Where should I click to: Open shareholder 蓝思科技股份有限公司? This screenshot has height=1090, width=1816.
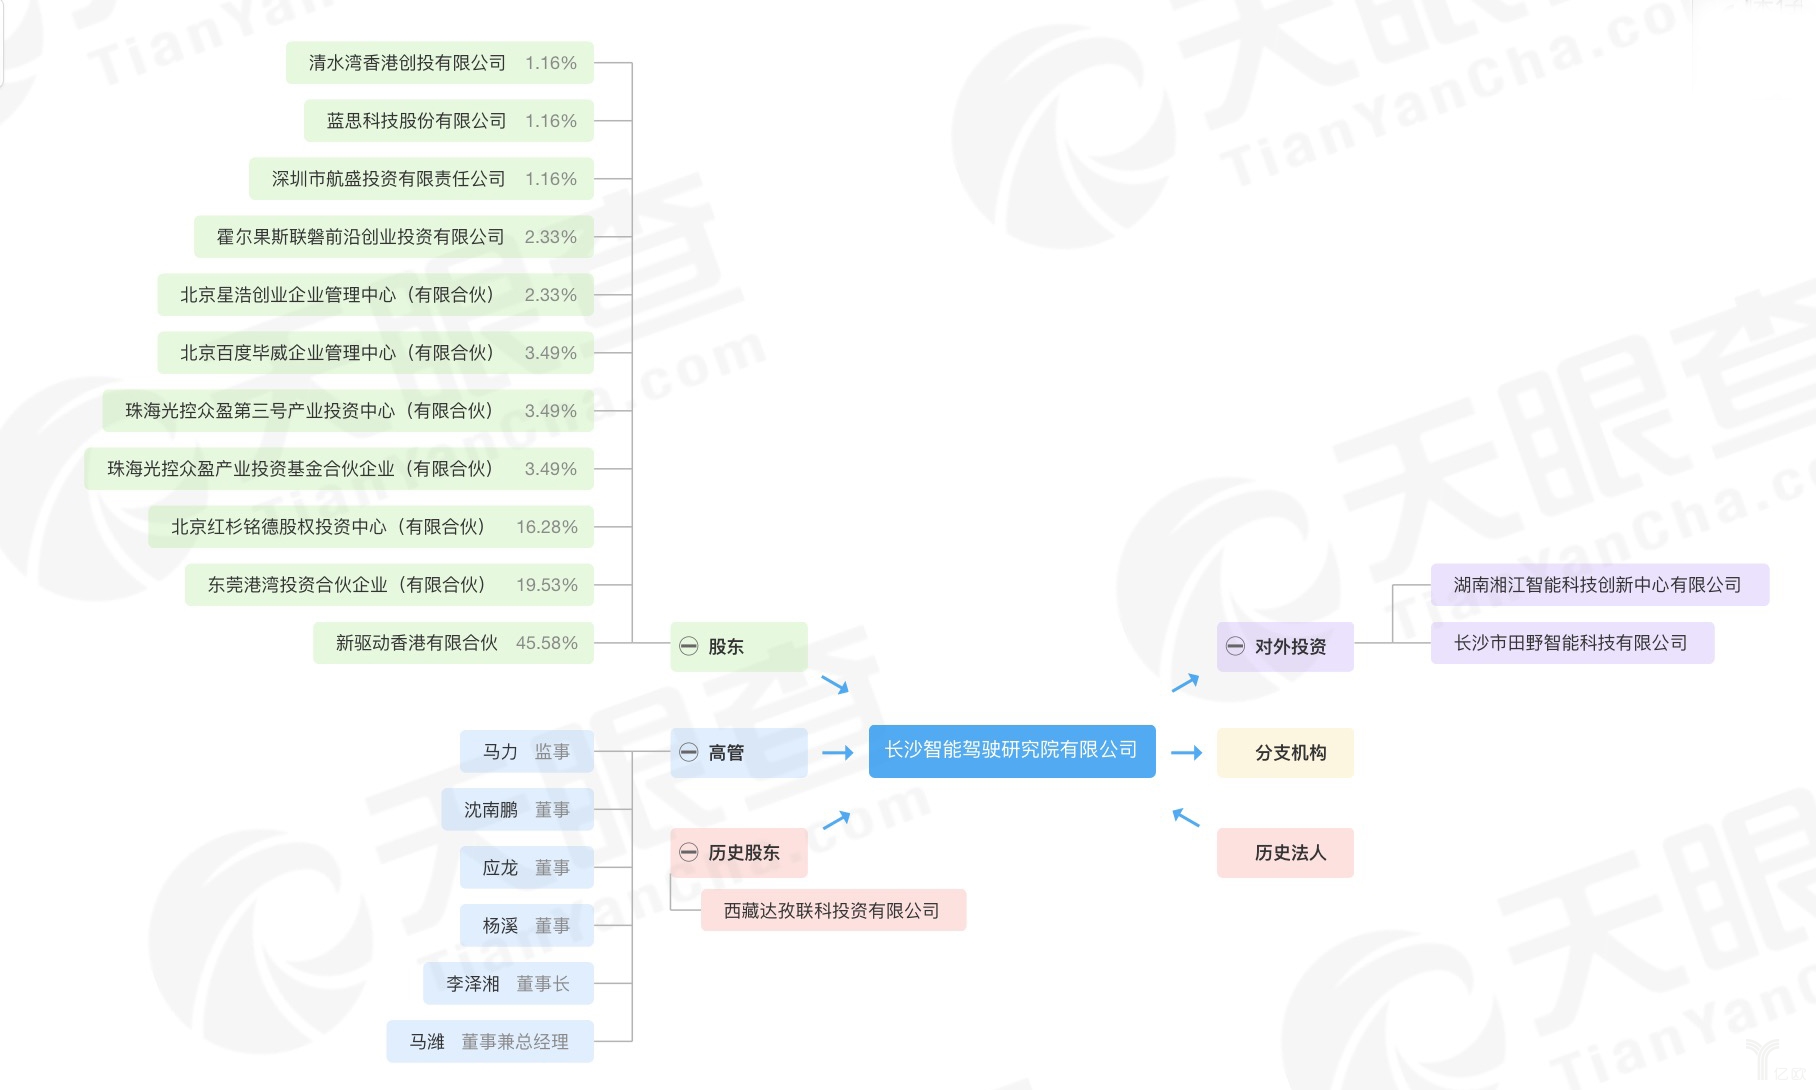449,121
